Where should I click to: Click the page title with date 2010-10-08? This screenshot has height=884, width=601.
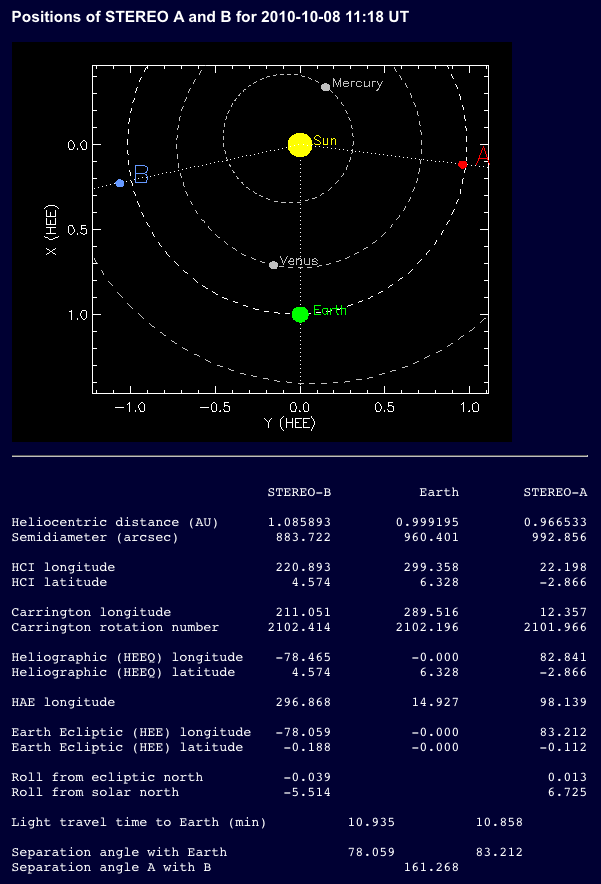coord(210,17)
